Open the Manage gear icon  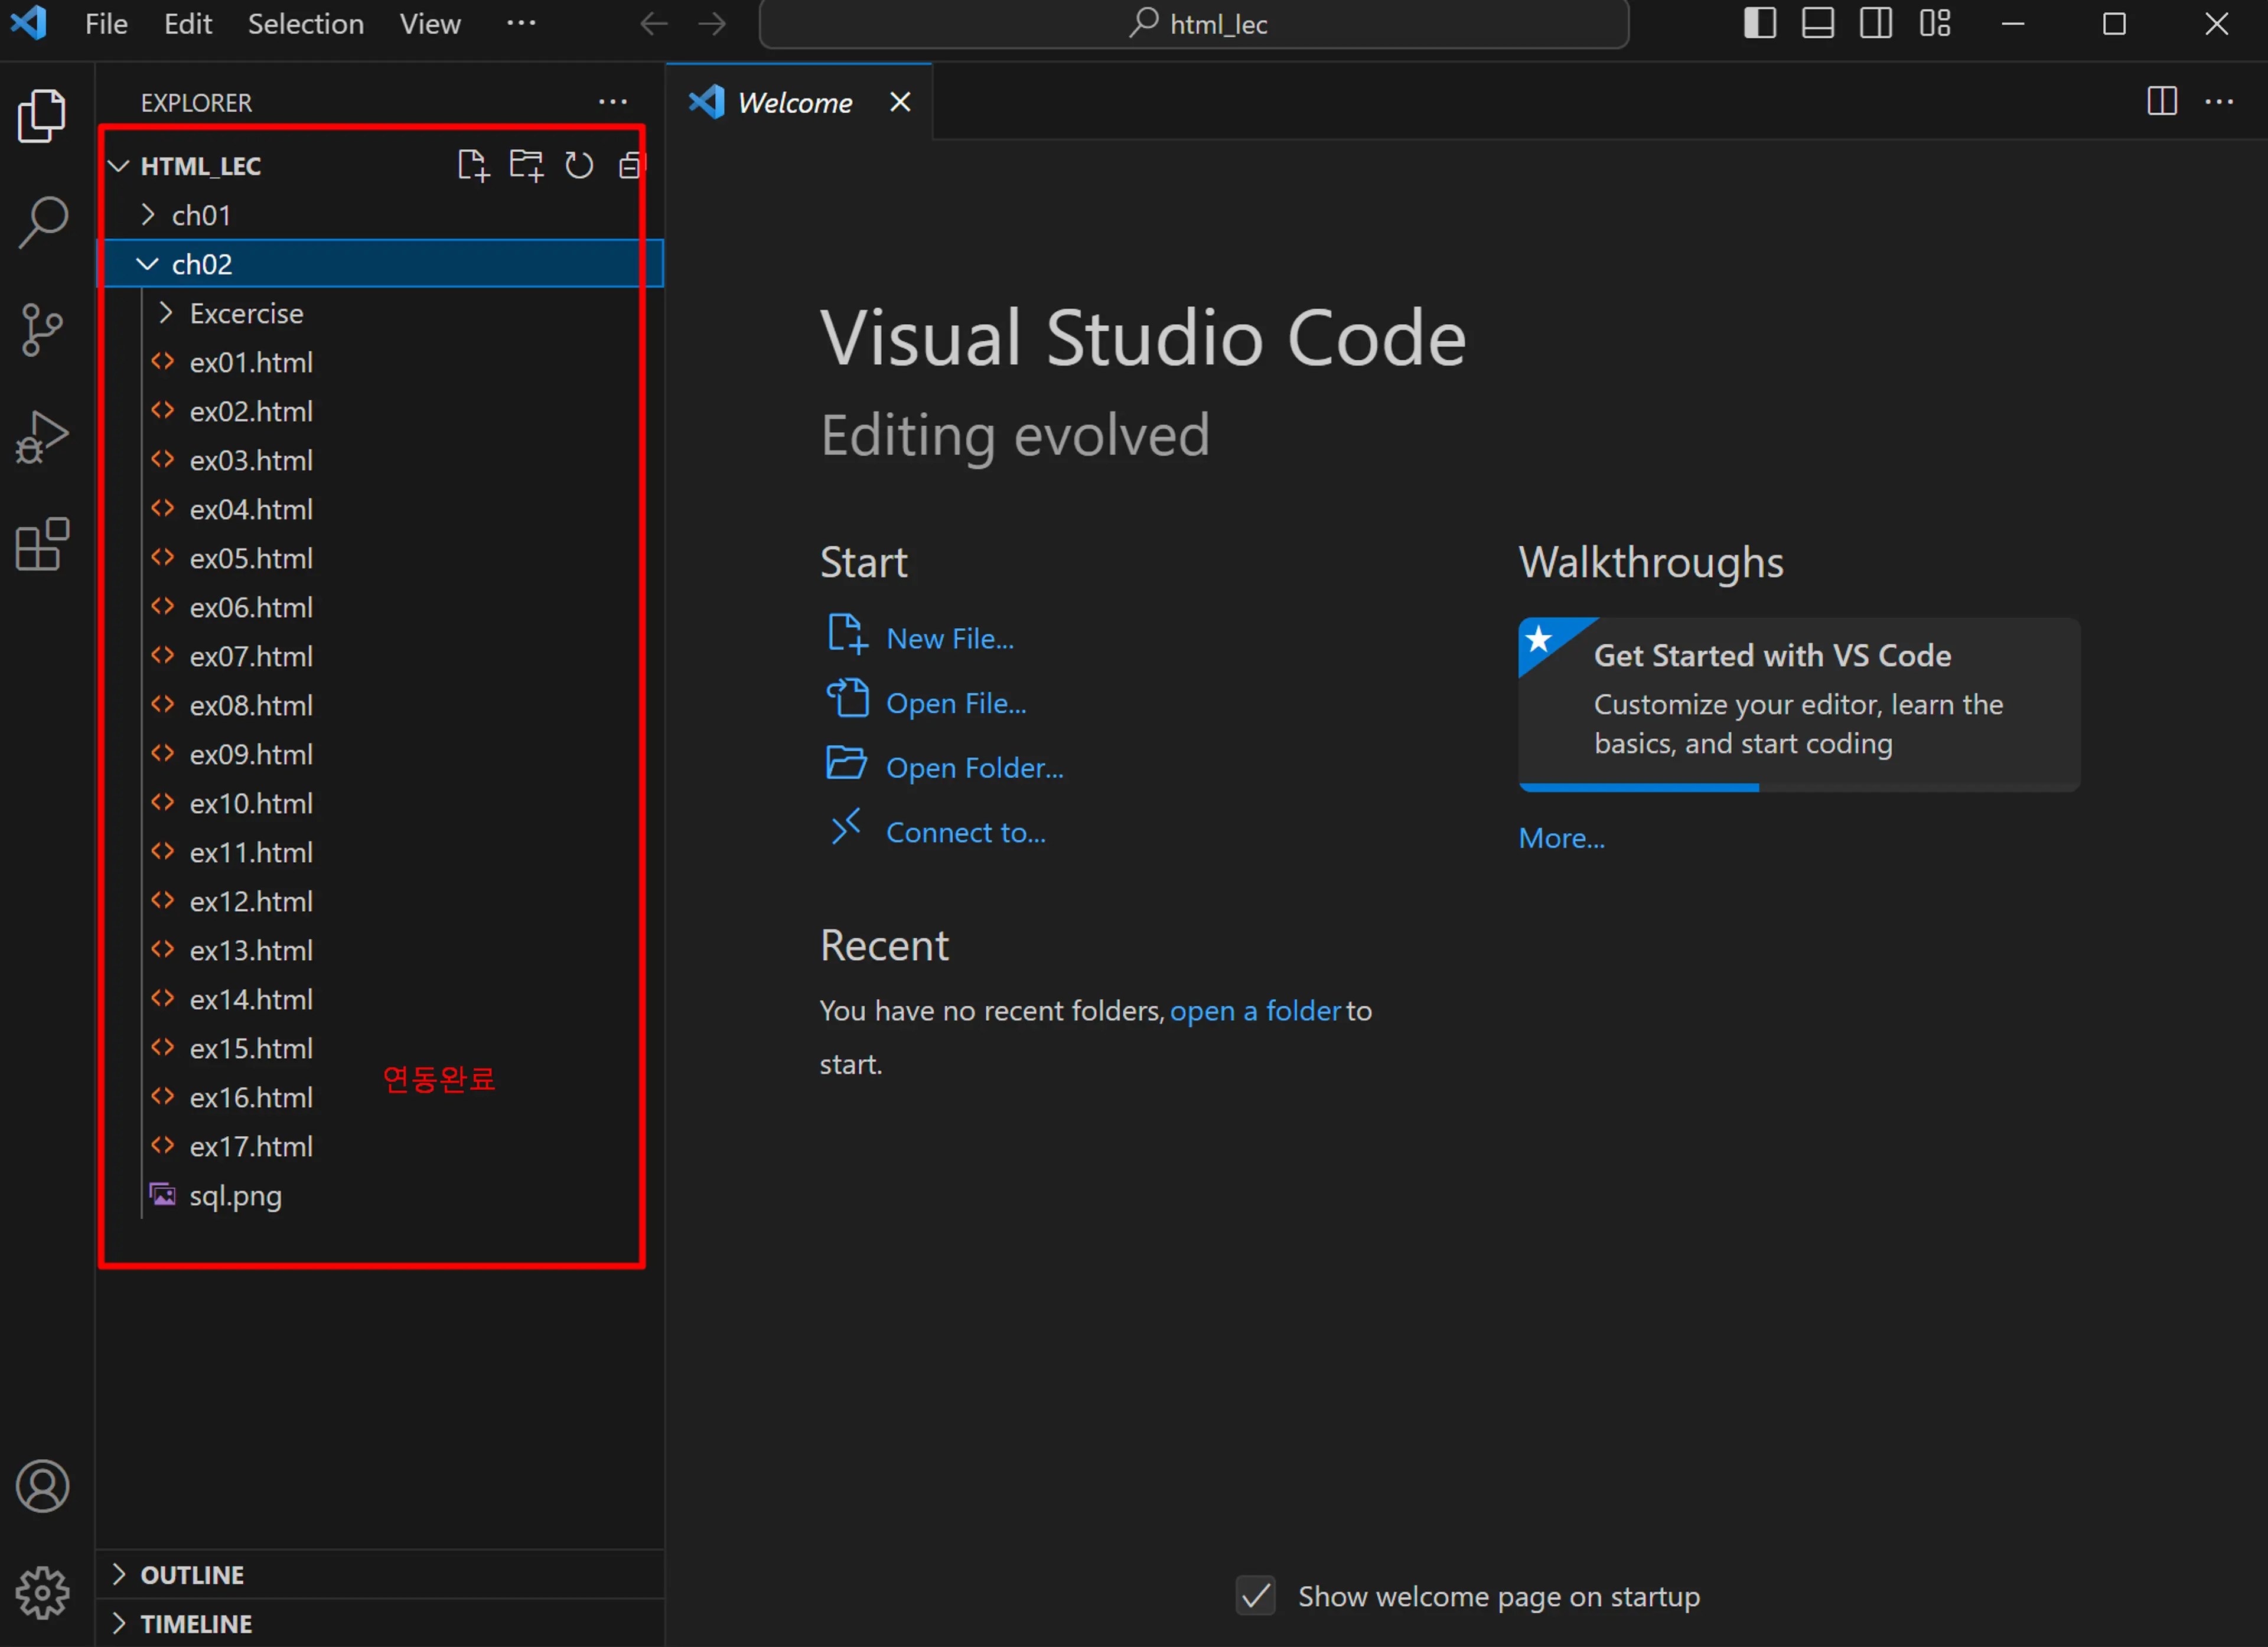tap(42, 1592)
